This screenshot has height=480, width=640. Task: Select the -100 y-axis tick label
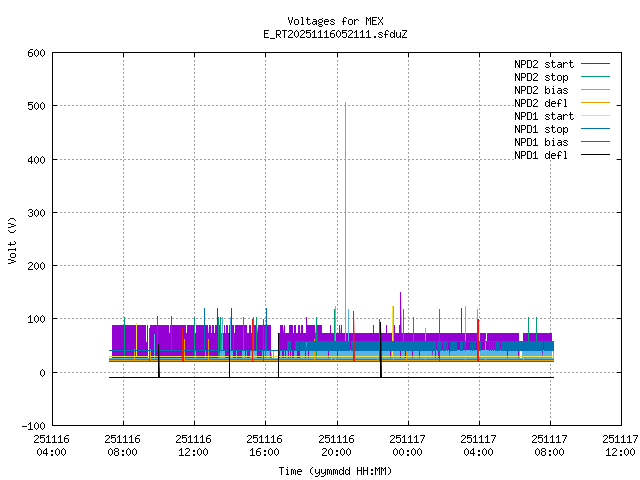point(32,425)
